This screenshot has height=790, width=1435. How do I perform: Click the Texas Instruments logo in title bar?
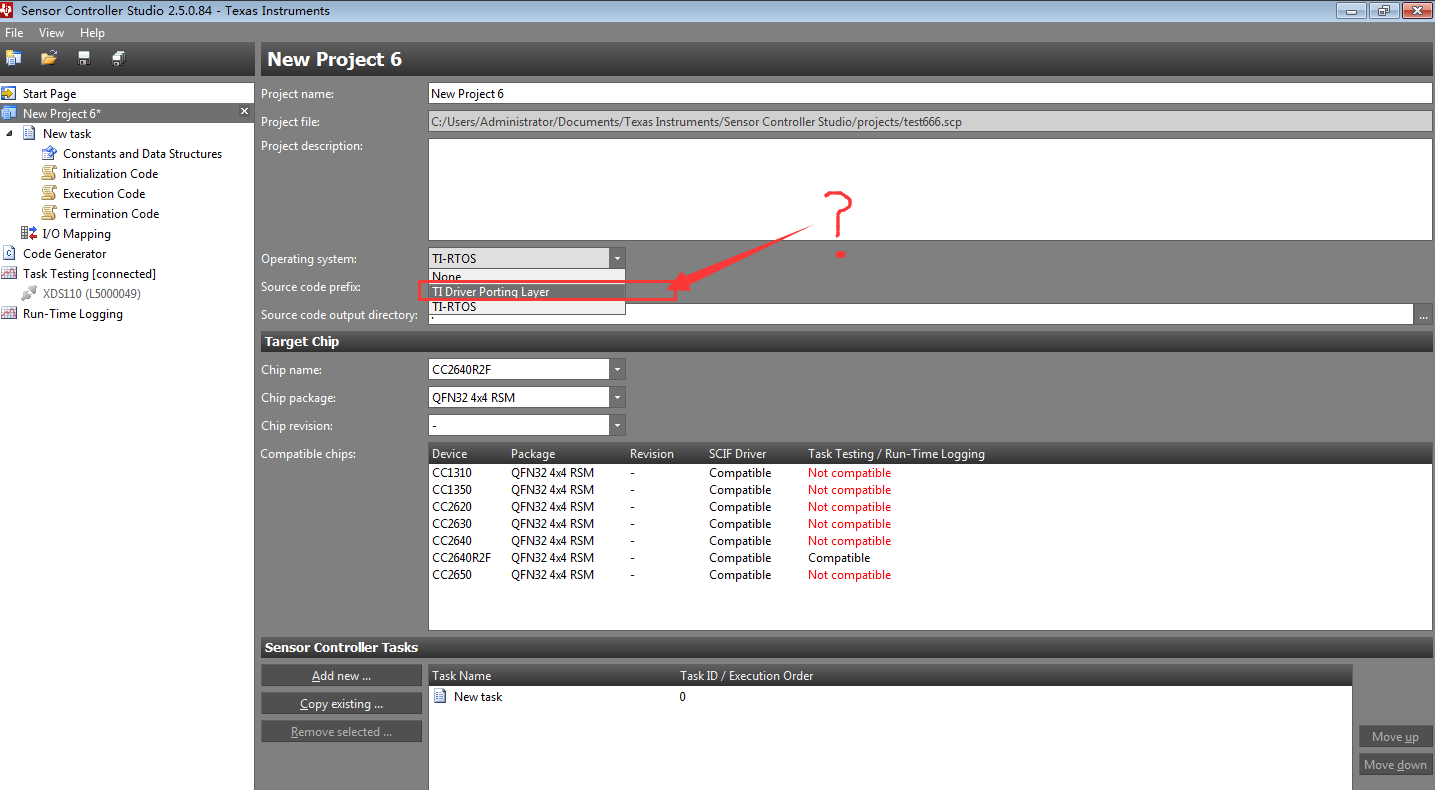[x=8, y=10]
